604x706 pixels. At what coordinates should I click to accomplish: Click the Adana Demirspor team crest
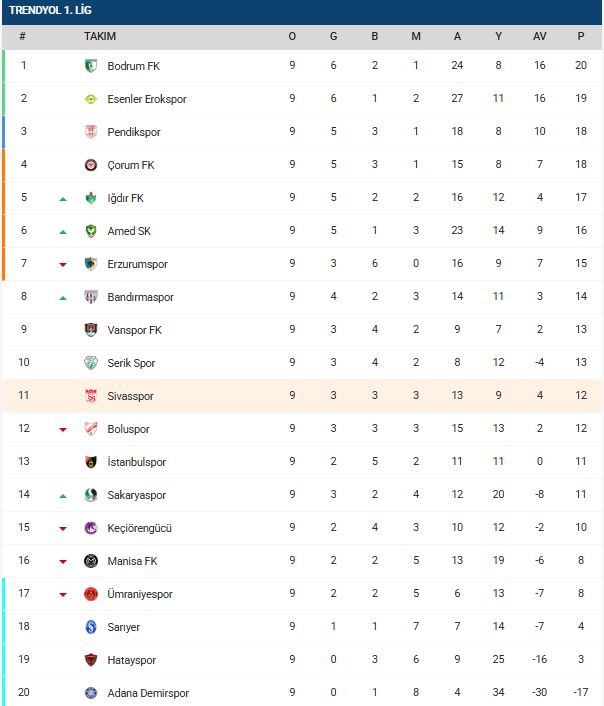90,693
